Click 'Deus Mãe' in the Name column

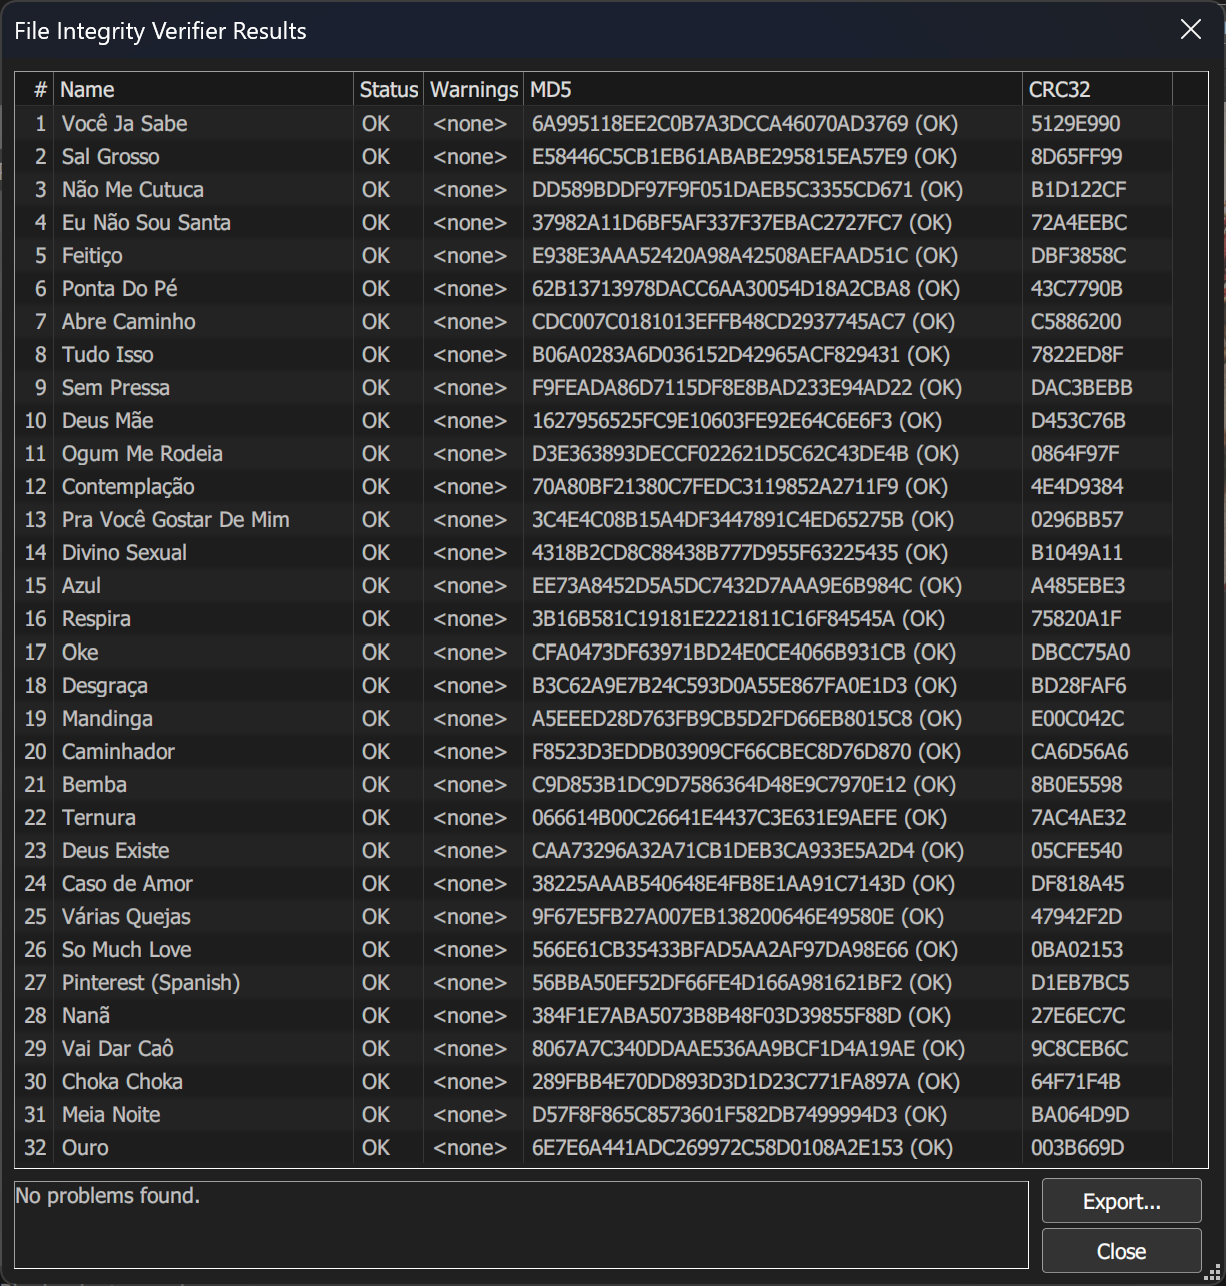point(108,420)
